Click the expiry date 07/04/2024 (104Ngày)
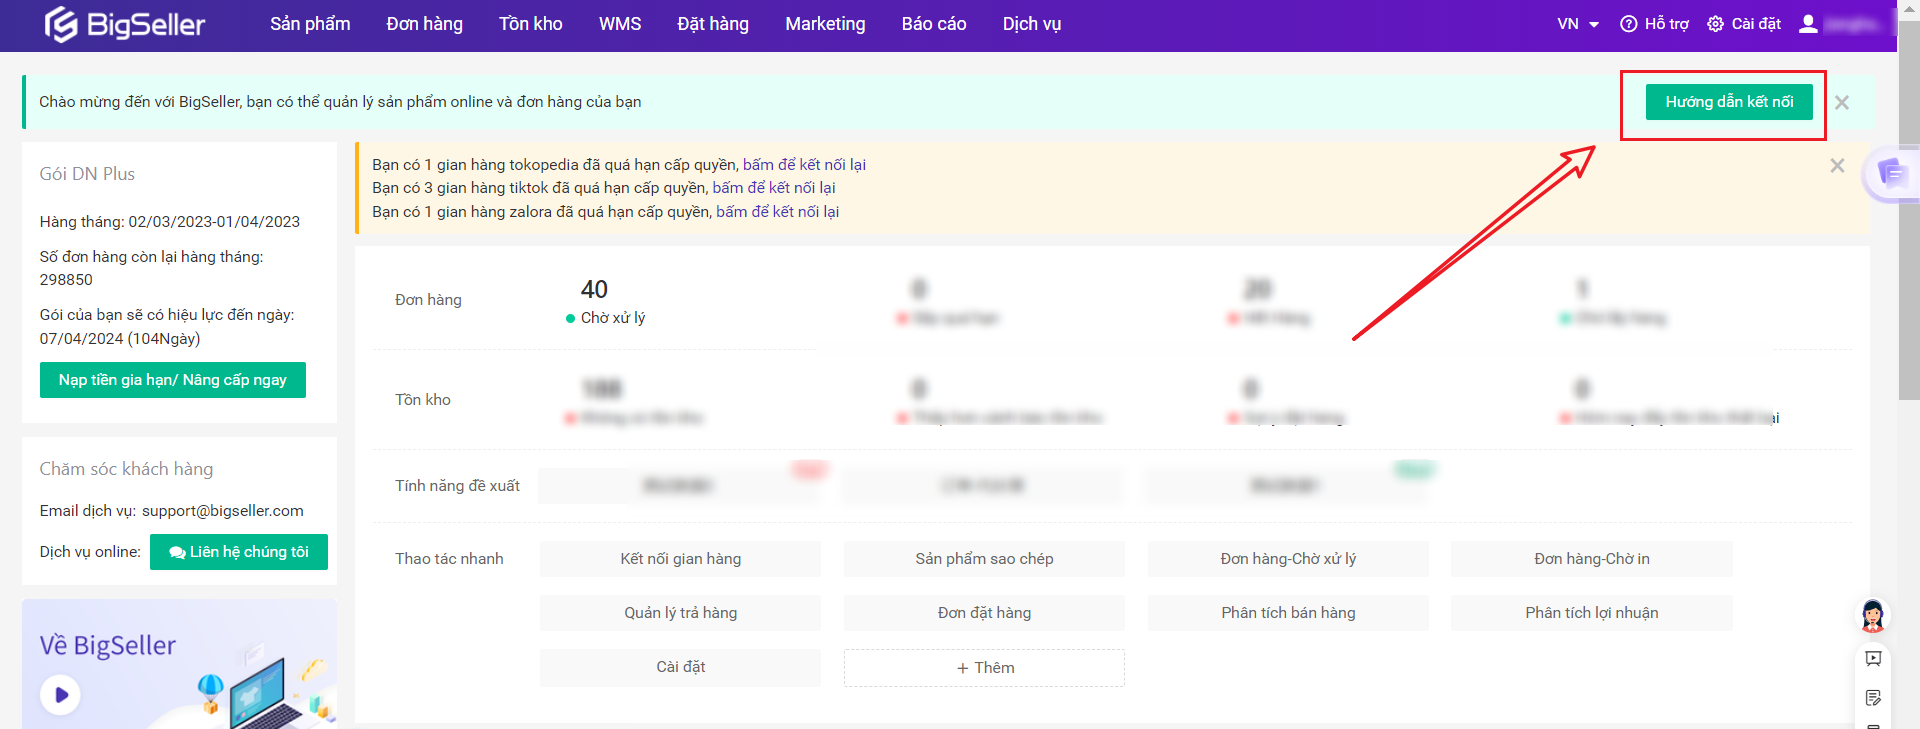 [120, 339]
